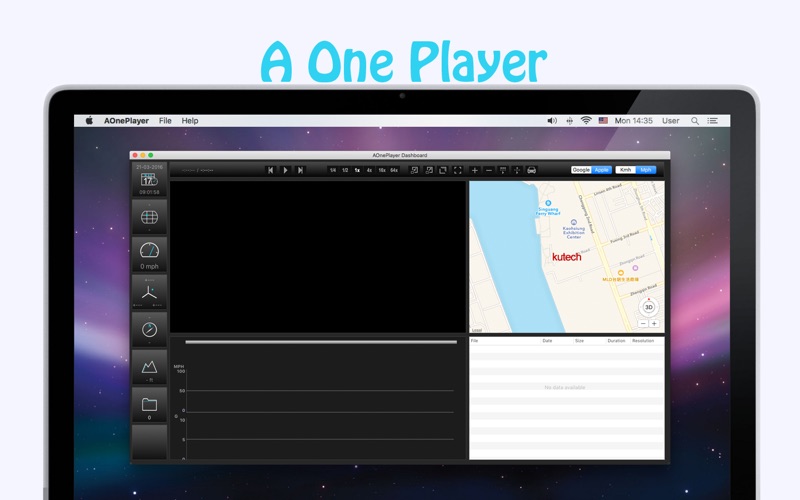
Task: Switch map provider to Apple
Action: (x=602, y=170)
